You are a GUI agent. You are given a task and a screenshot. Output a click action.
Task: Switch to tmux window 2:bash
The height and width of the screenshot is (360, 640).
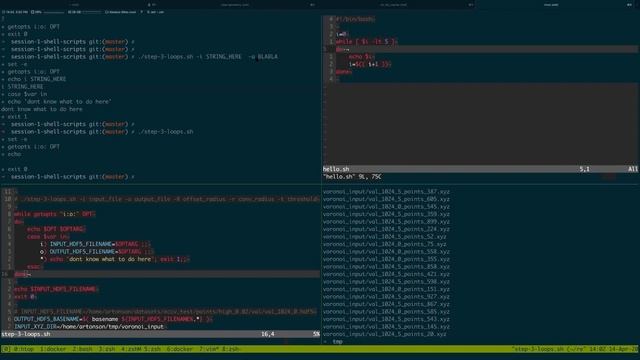[82, 349]
